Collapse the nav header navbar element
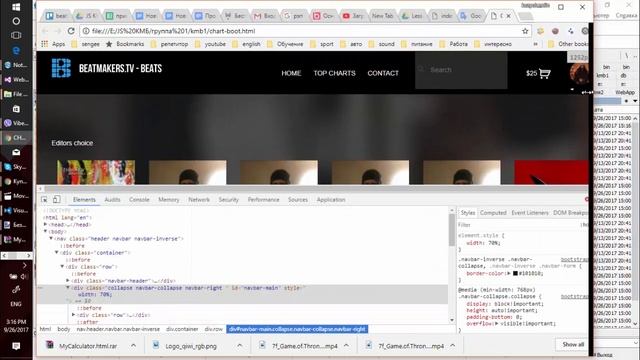The image size is (640, 360). (x=51, y=238)
